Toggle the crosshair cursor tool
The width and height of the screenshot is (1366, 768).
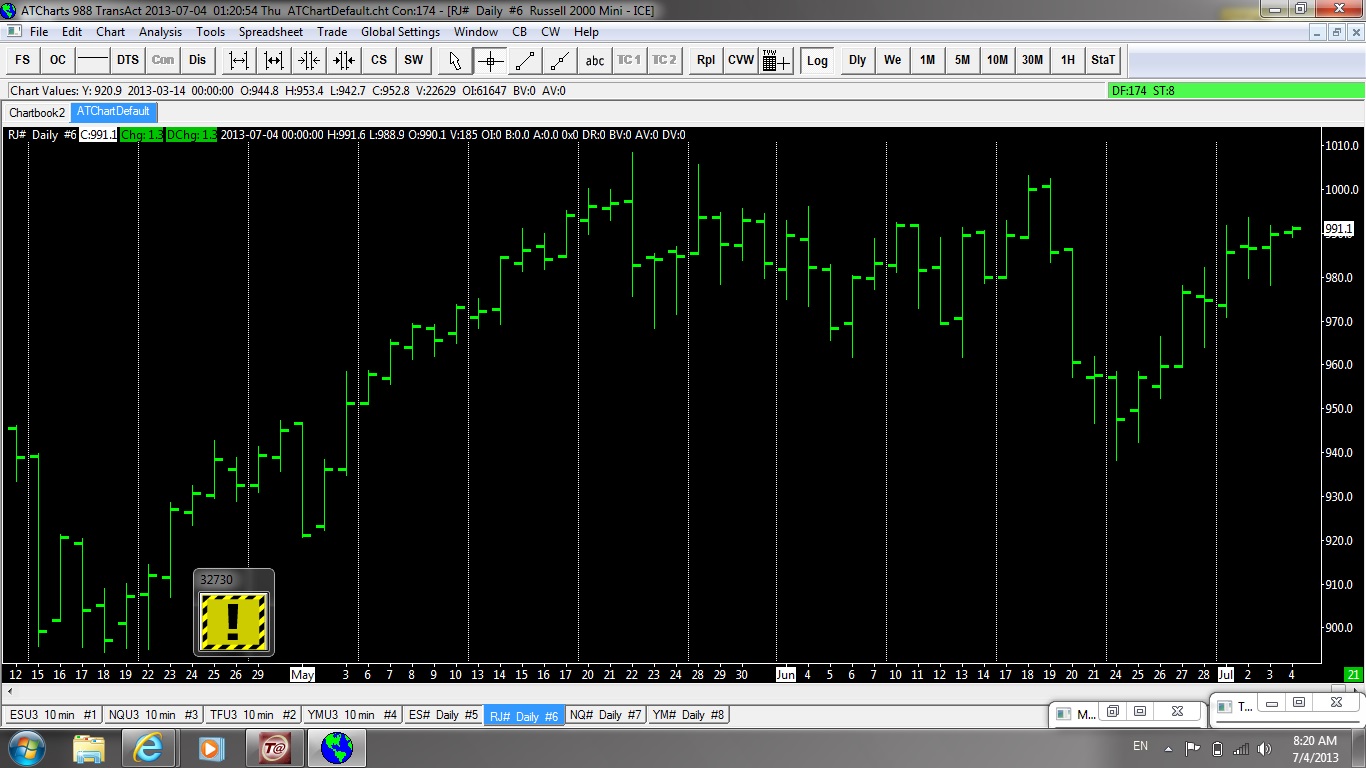(490, 60)
